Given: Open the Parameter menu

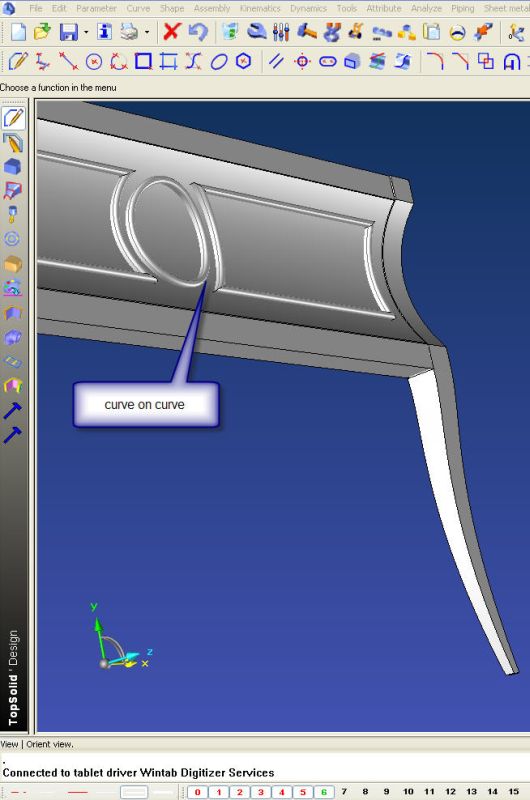Looking at the screenshot, I should click(x=96, y=8).
